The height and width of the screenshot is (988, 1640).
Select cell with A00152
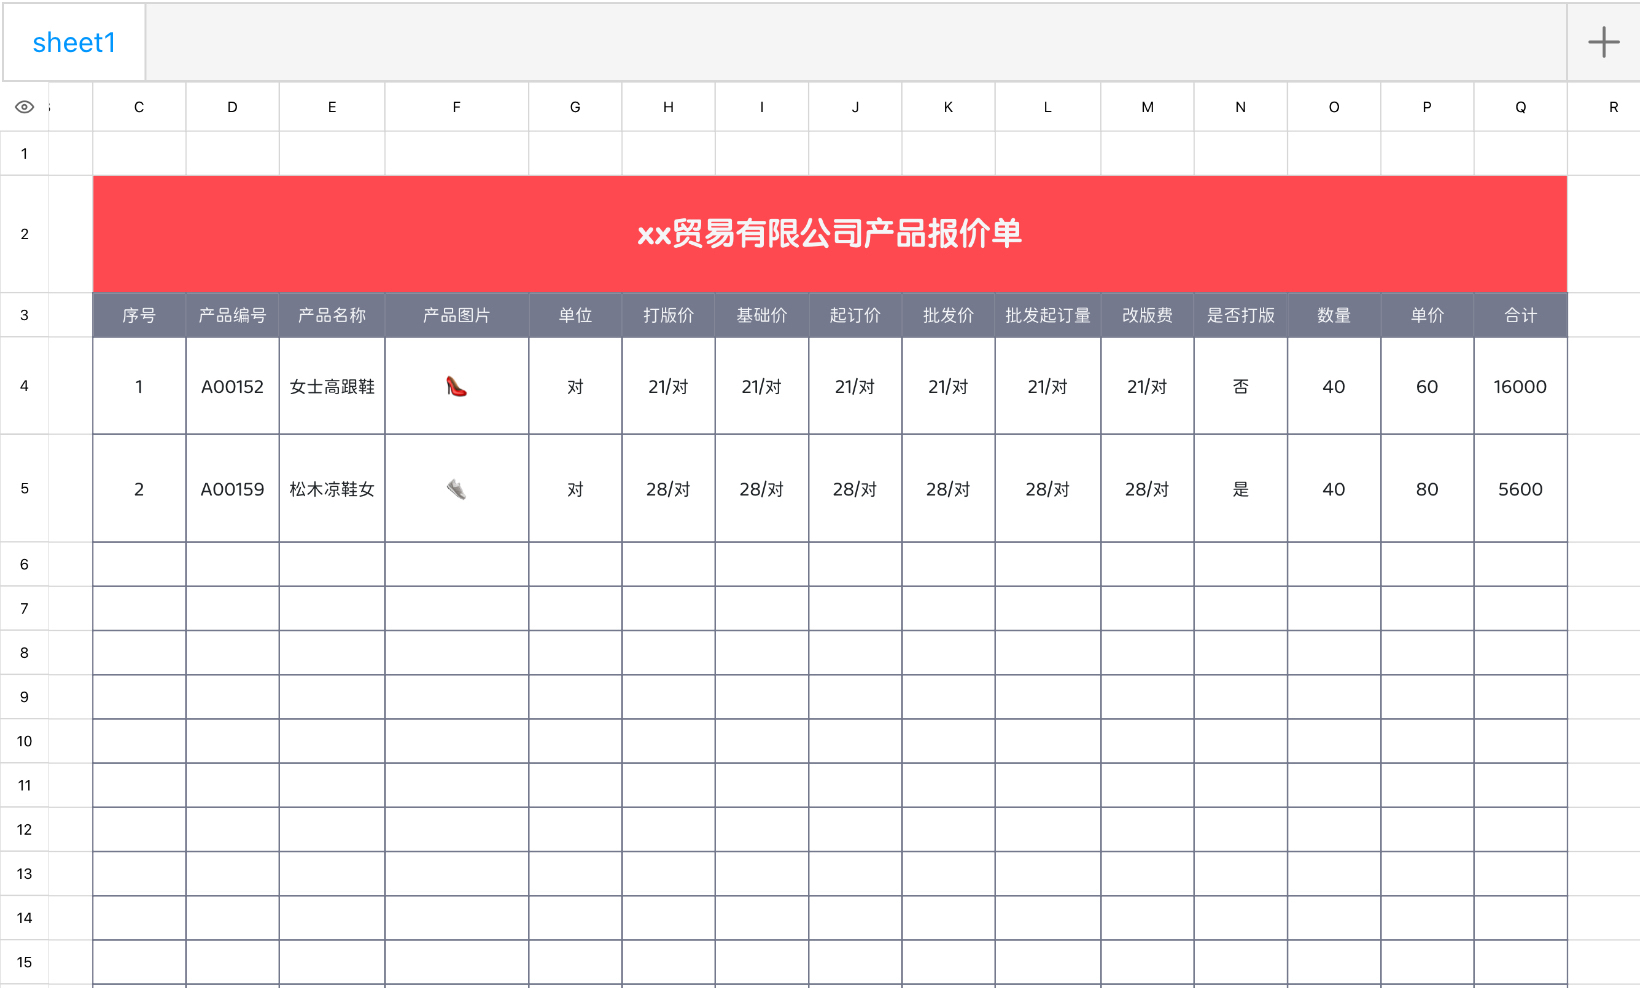click(232, 386)
